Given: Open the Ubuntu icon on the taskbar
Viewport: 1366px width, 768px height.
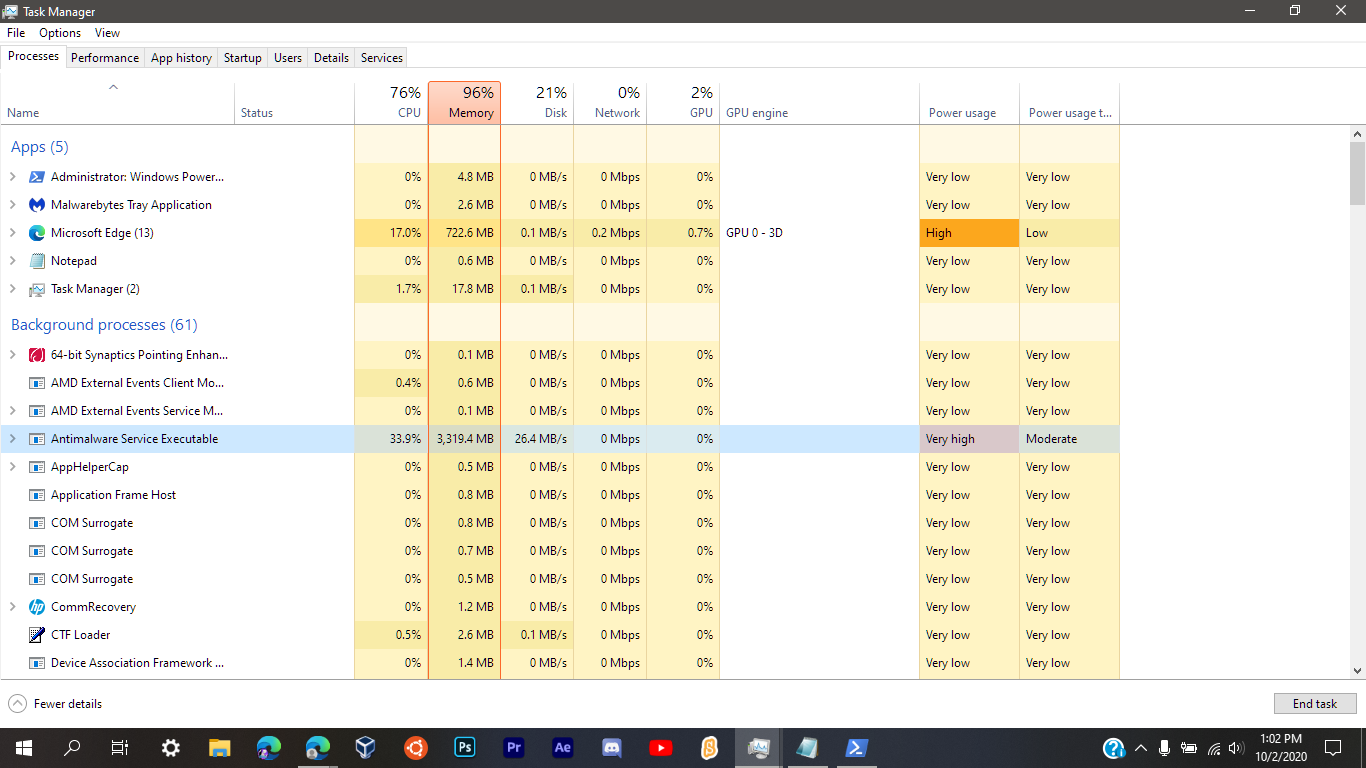Looking at the screenshot, I should pos(416,747).
